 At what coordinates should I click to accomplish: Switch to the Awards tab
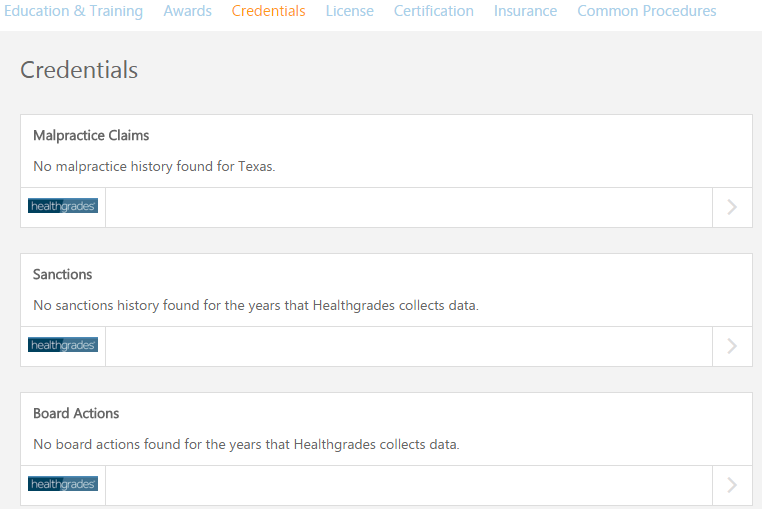pyautogui.click(x=187, y=11)
